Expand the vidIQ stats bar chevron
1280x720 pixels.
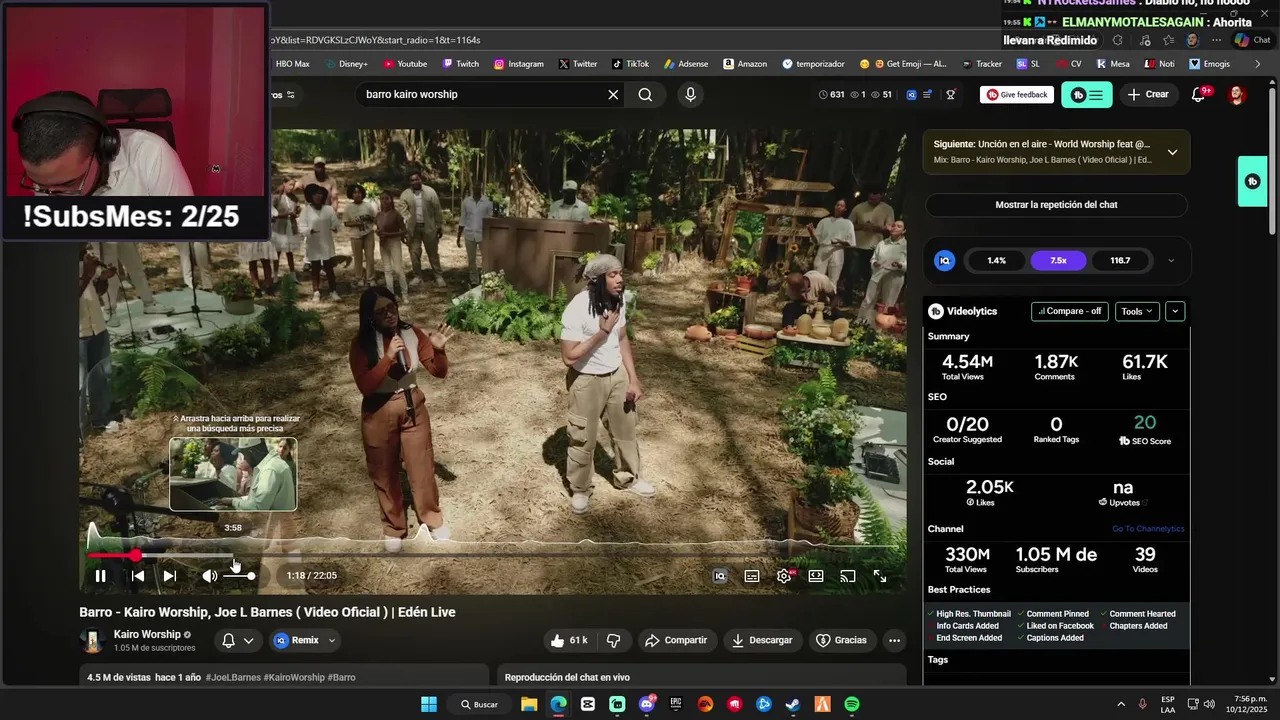coord(1171,261)
